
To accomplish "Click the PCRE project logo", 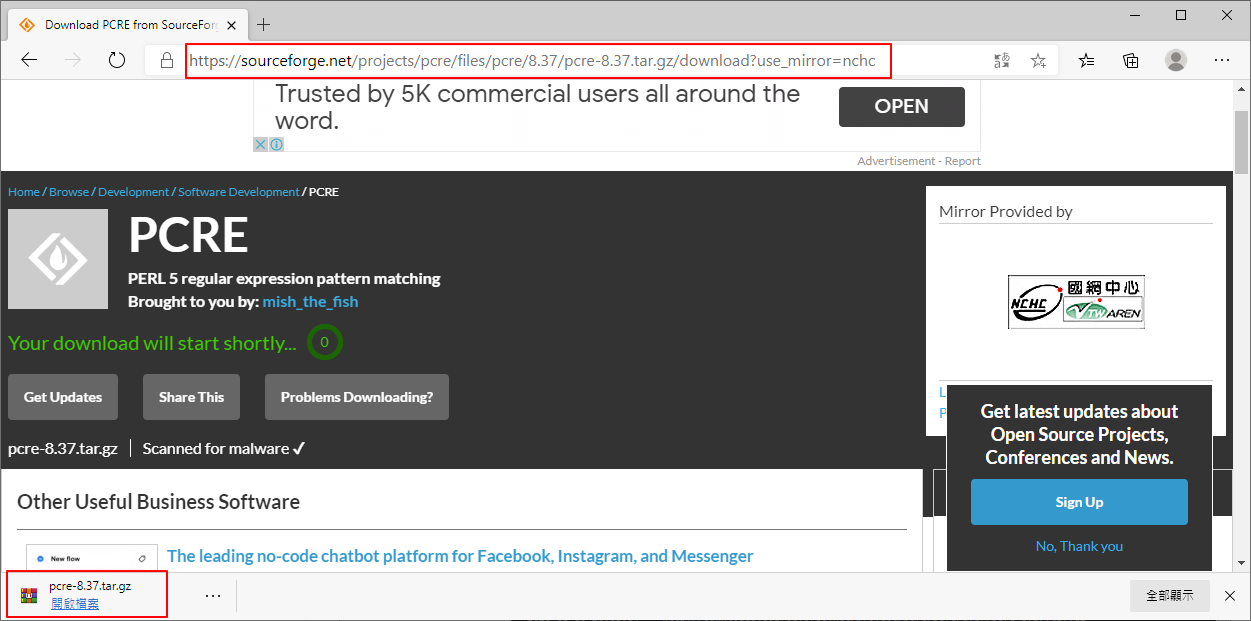I will [x=58, y=259].
